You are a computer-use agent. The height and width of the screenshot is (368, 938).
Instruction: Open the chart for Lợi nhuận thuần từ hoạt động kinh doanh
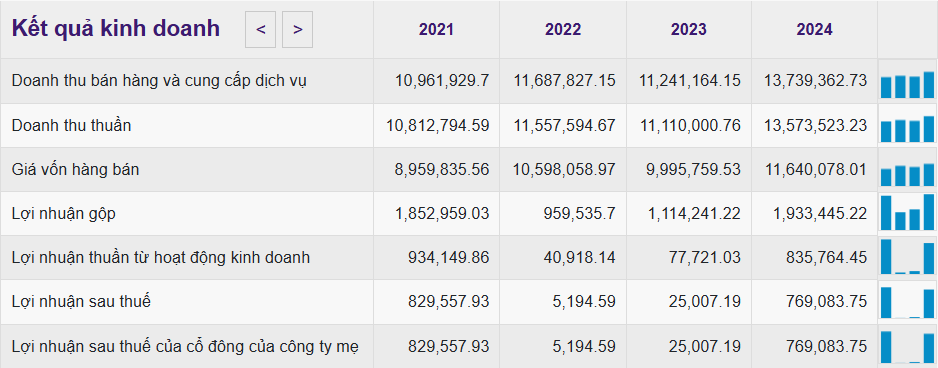point(907,257)
